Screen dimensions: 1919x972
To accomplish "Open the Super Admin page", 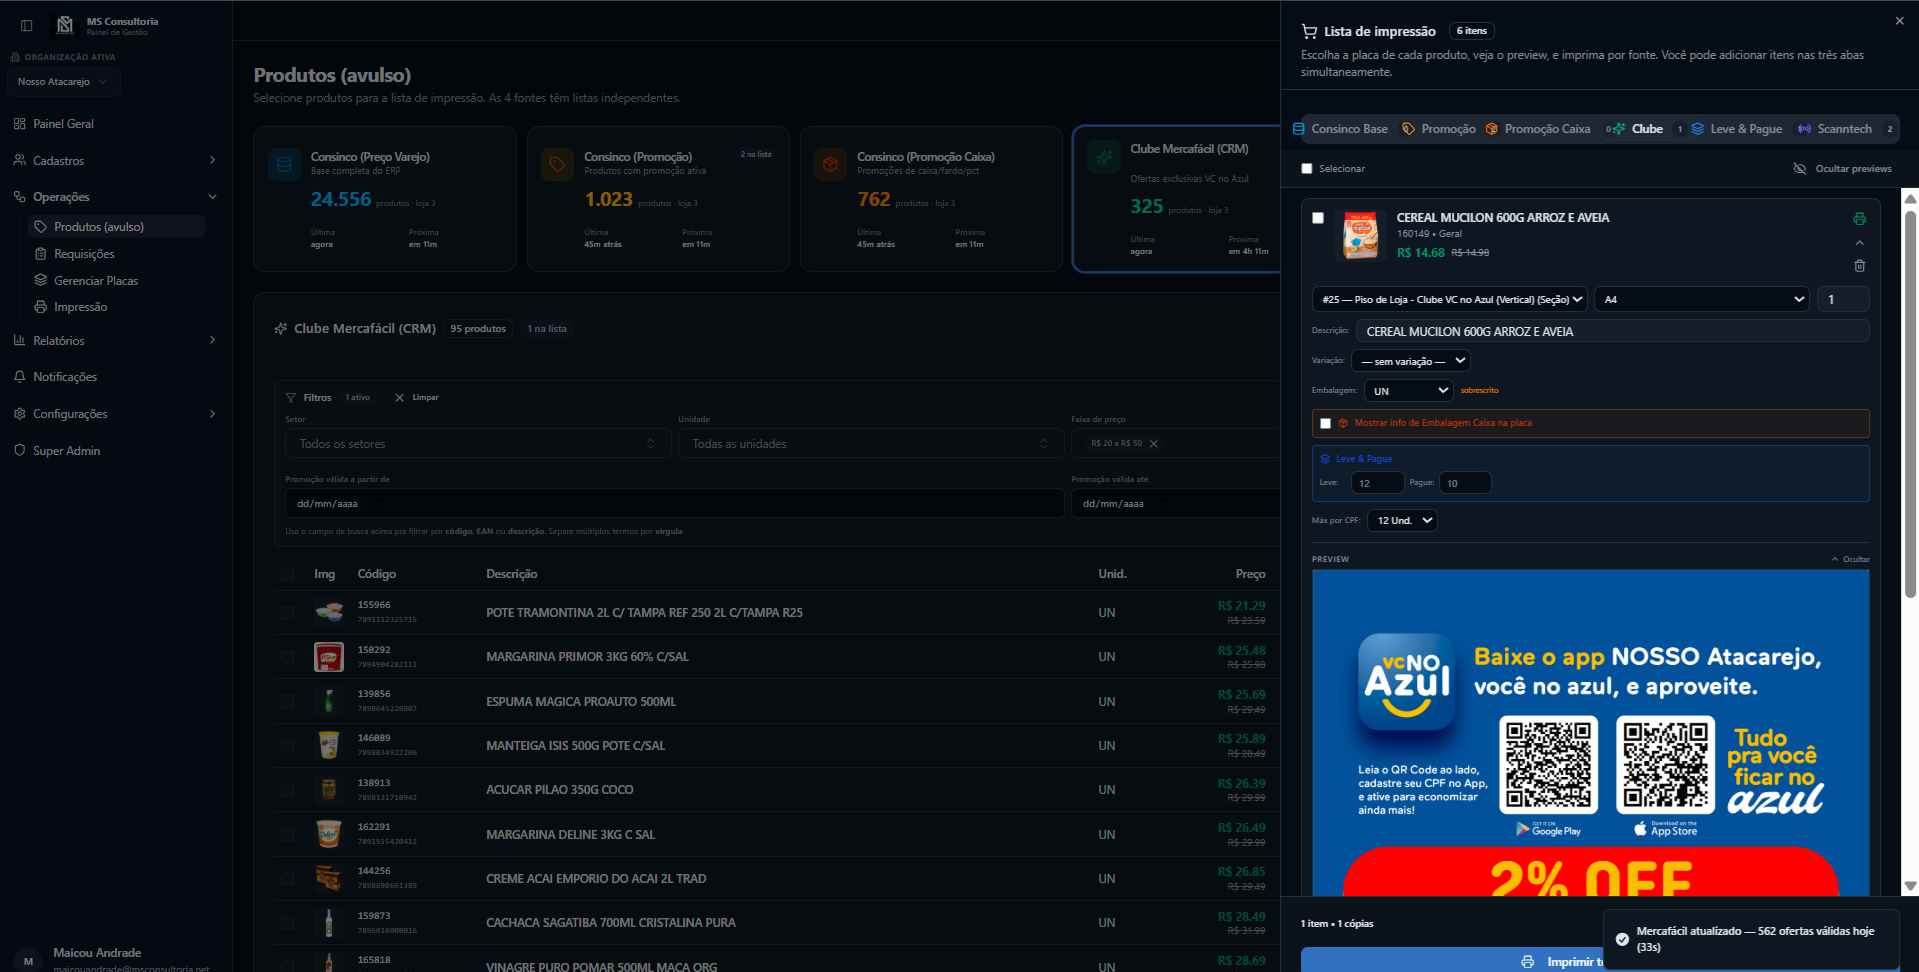I will (66, 451).
